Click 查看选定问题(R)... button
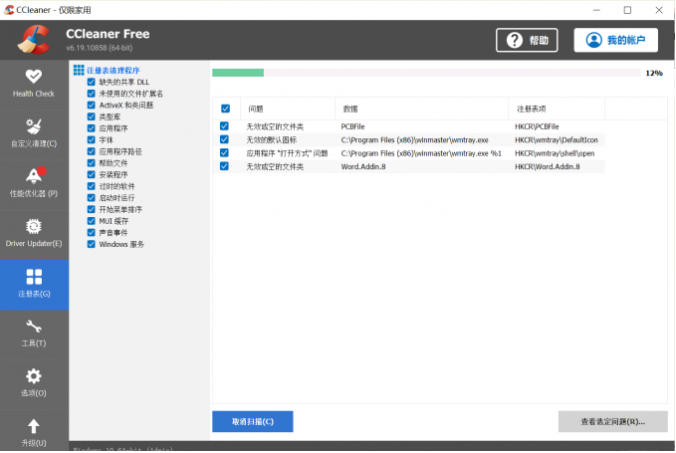676x453 pixels. pos(613,422)
